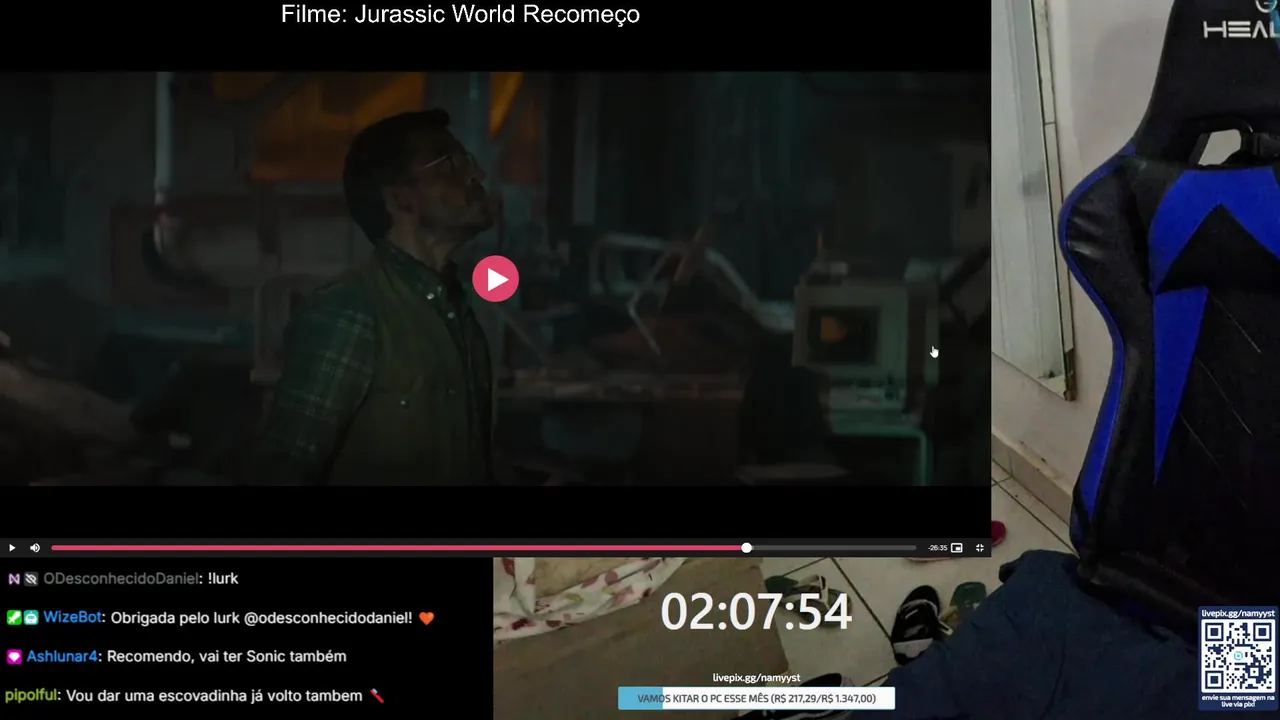Click the LivePix QR code
The height and width of the screenshot is (720, 1280).
[x=1238, y=655]
